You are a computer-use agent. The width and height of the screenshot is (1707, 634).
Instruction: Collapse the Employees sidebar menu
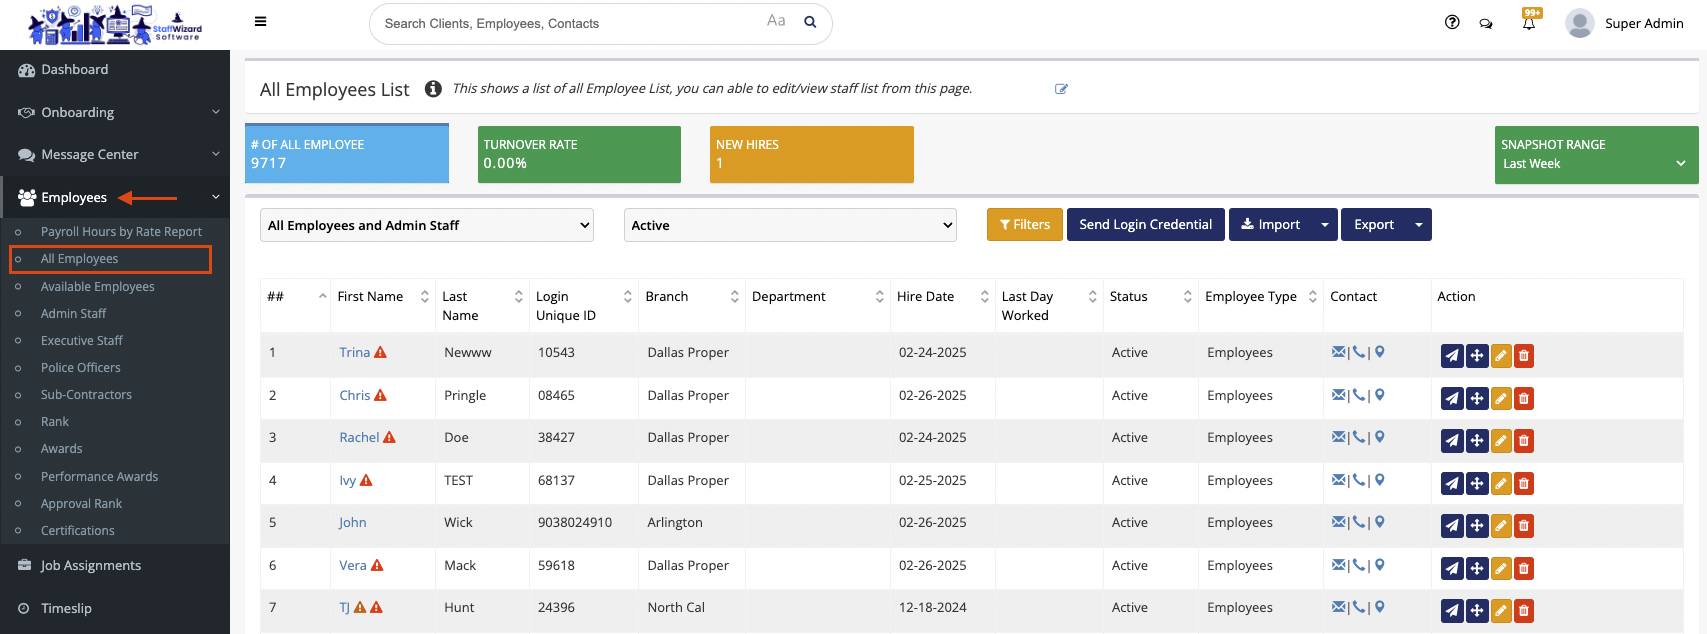(115, 197)
